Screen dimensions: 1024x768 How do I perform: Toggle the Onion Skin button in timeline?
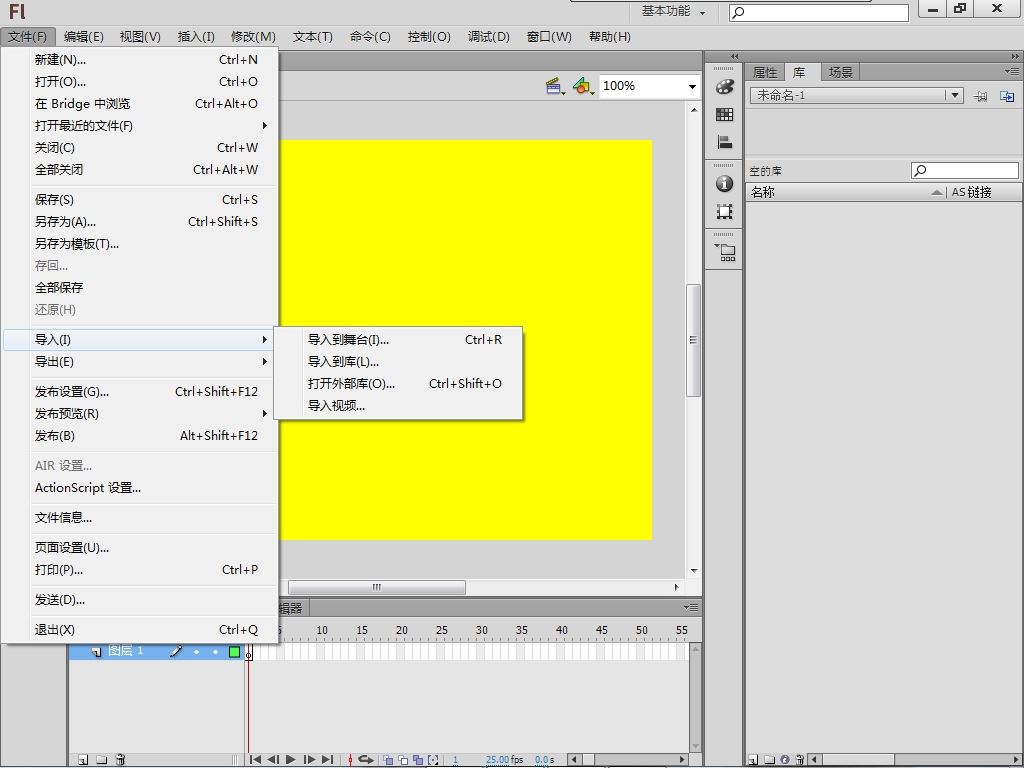[389, 760]
